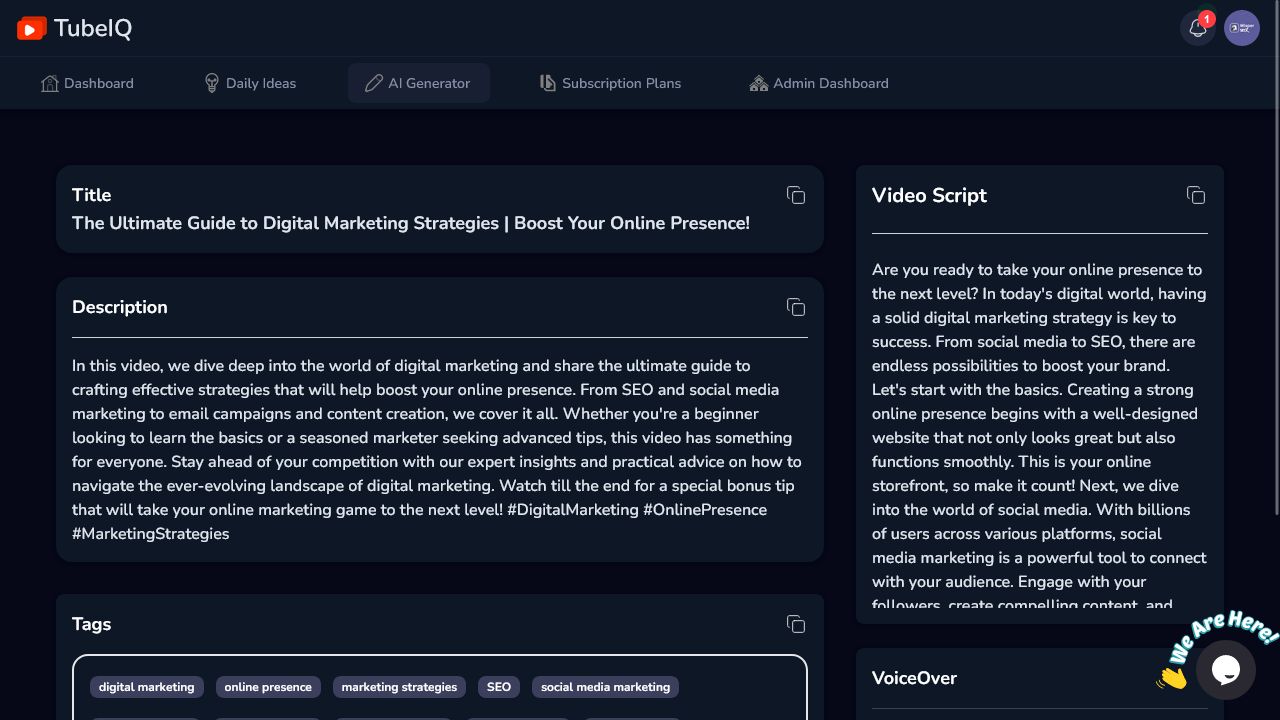Screen dimensions: 1280x720
Task: Select the 'social media marketing' tag
Action: [605, 687]
